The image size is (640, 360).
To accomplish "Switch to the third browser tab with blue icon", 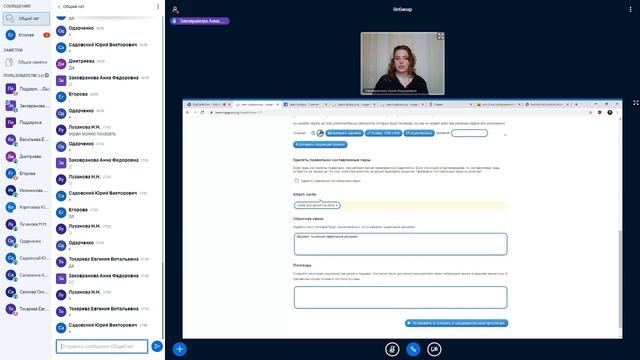I will pos(305,104).
